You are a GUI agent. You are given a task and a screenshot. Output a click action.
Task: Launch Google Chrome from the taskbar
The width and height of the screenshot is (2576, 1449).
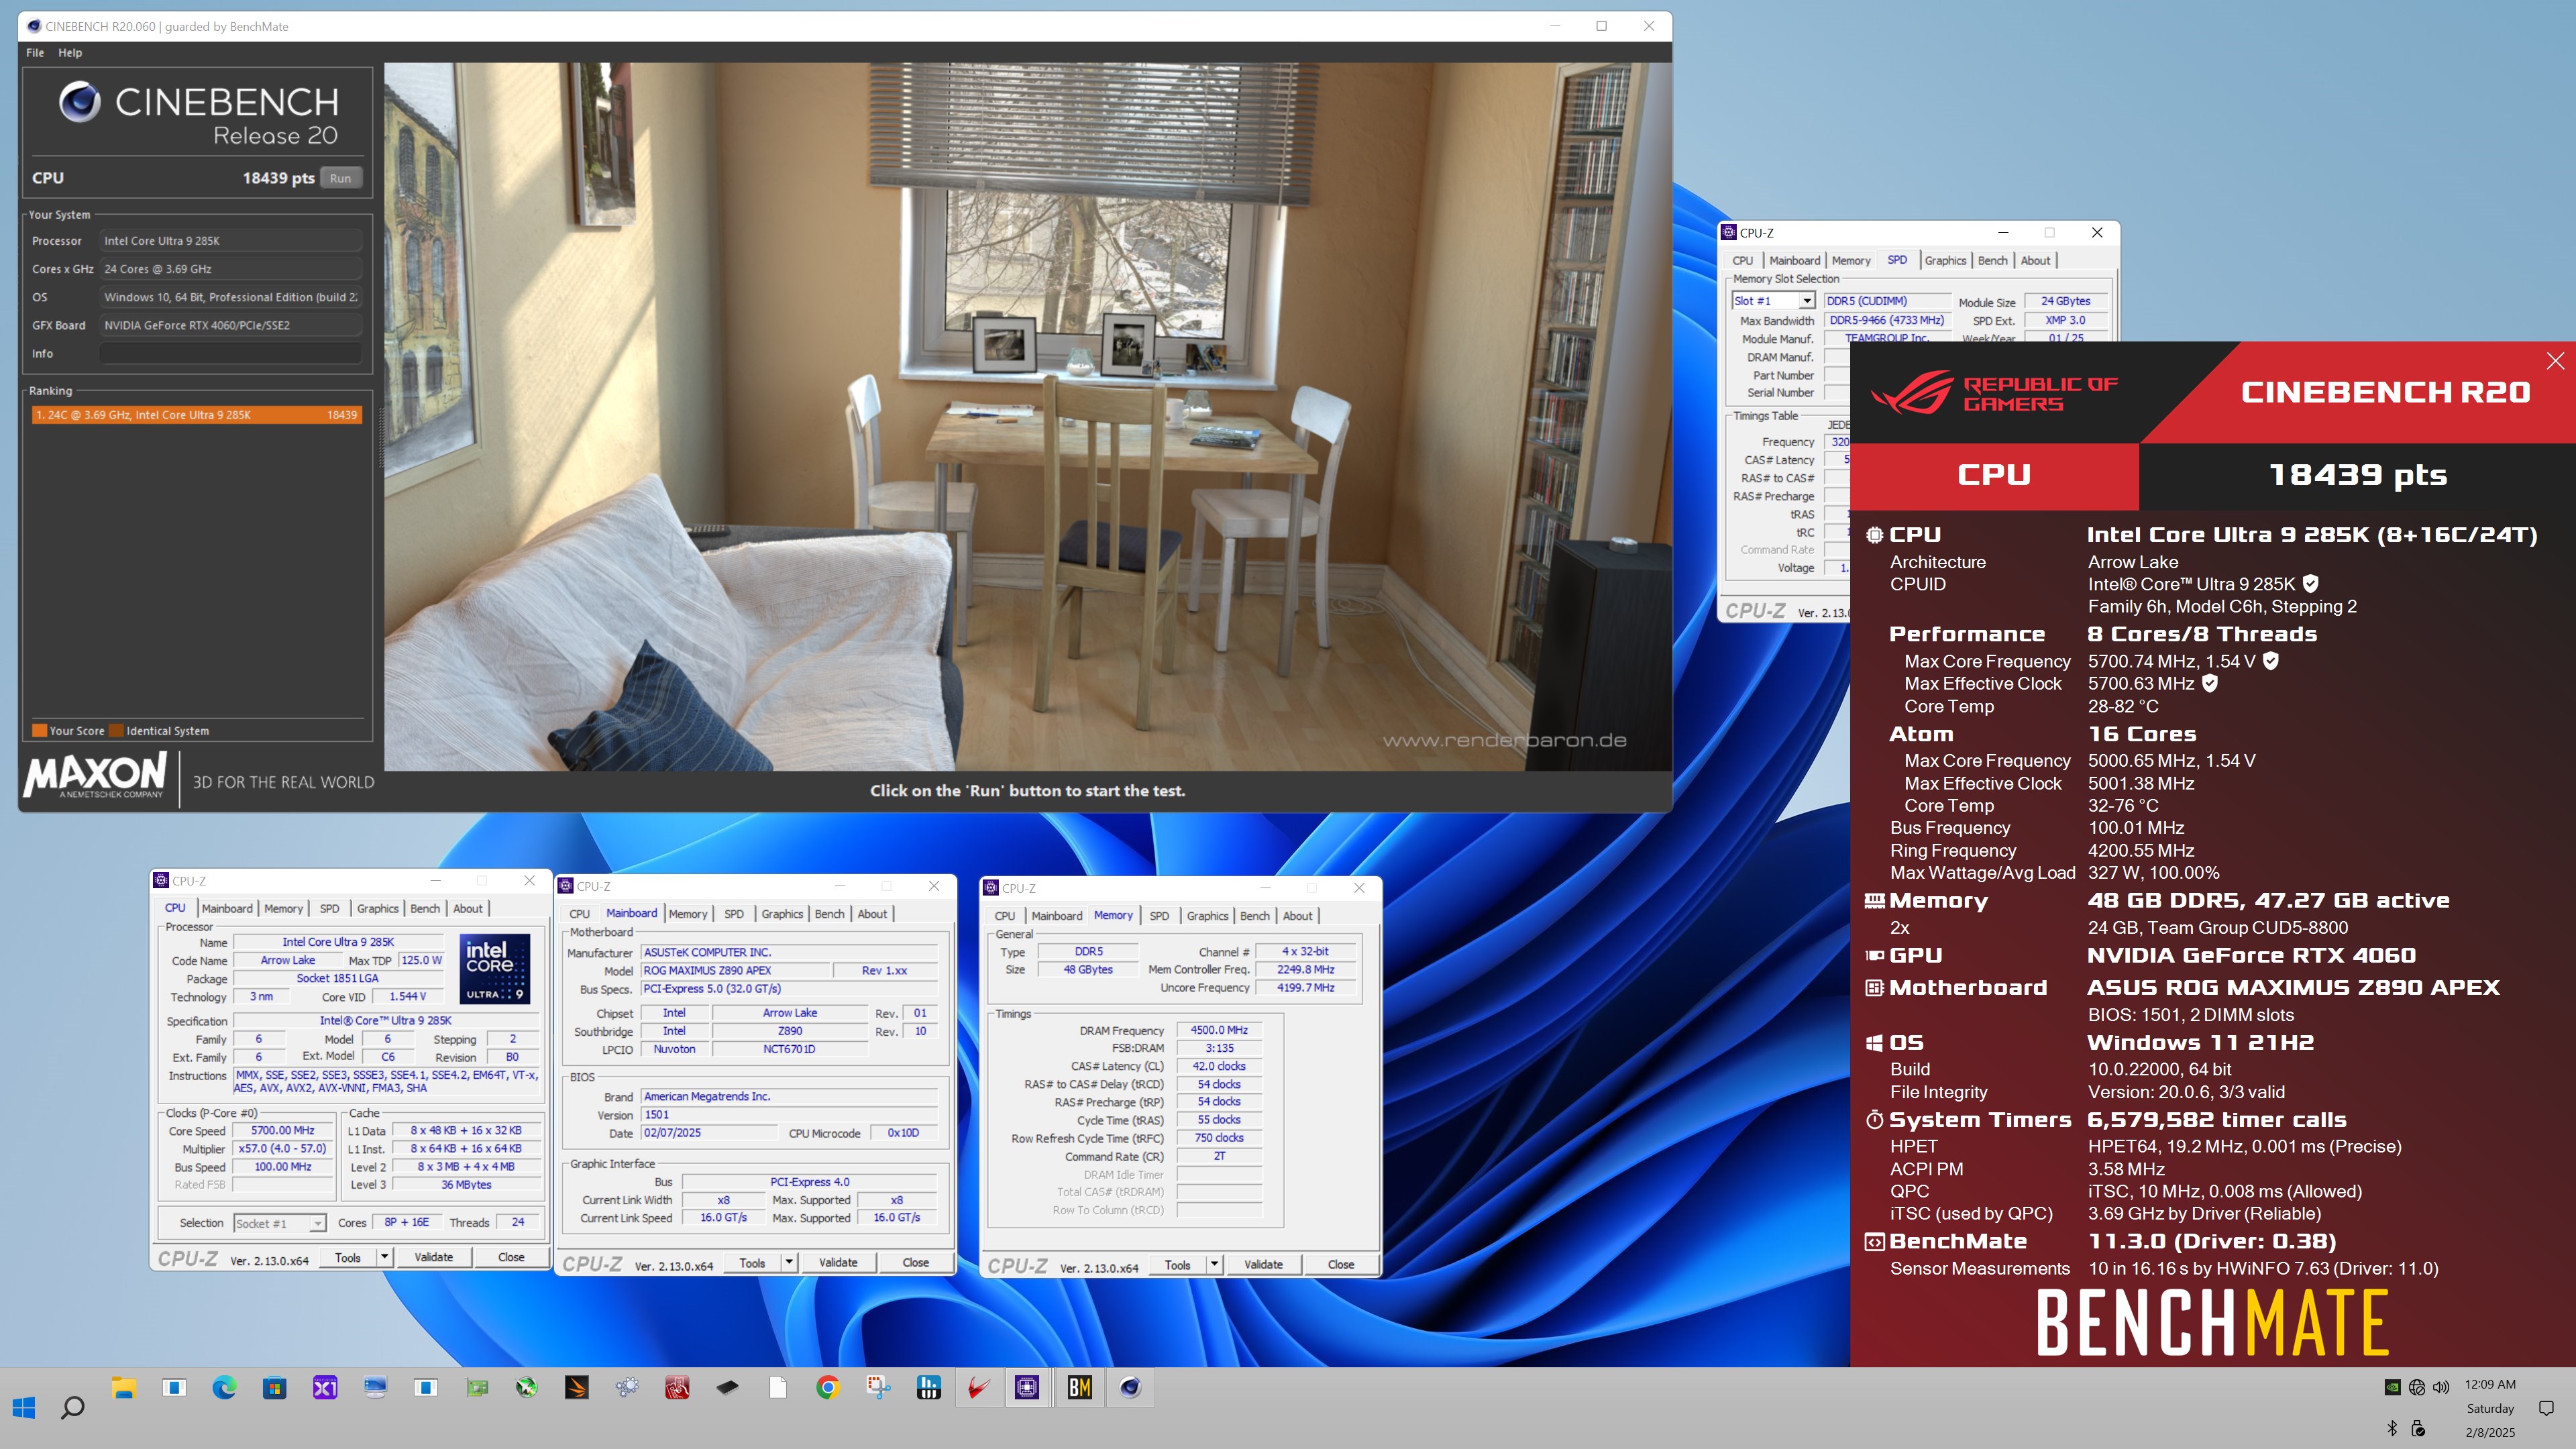tap(828, 1387)
